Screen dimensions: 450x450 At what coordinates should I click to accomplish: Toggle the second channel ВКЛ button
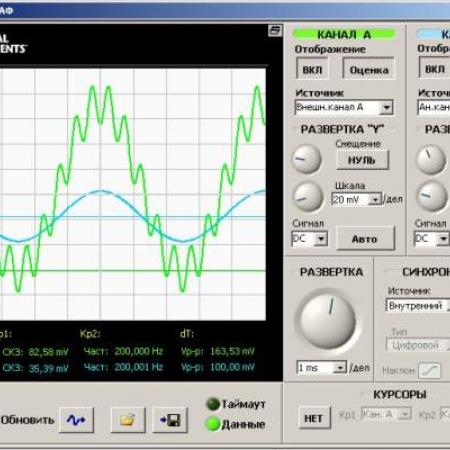[x=435, y=69]
